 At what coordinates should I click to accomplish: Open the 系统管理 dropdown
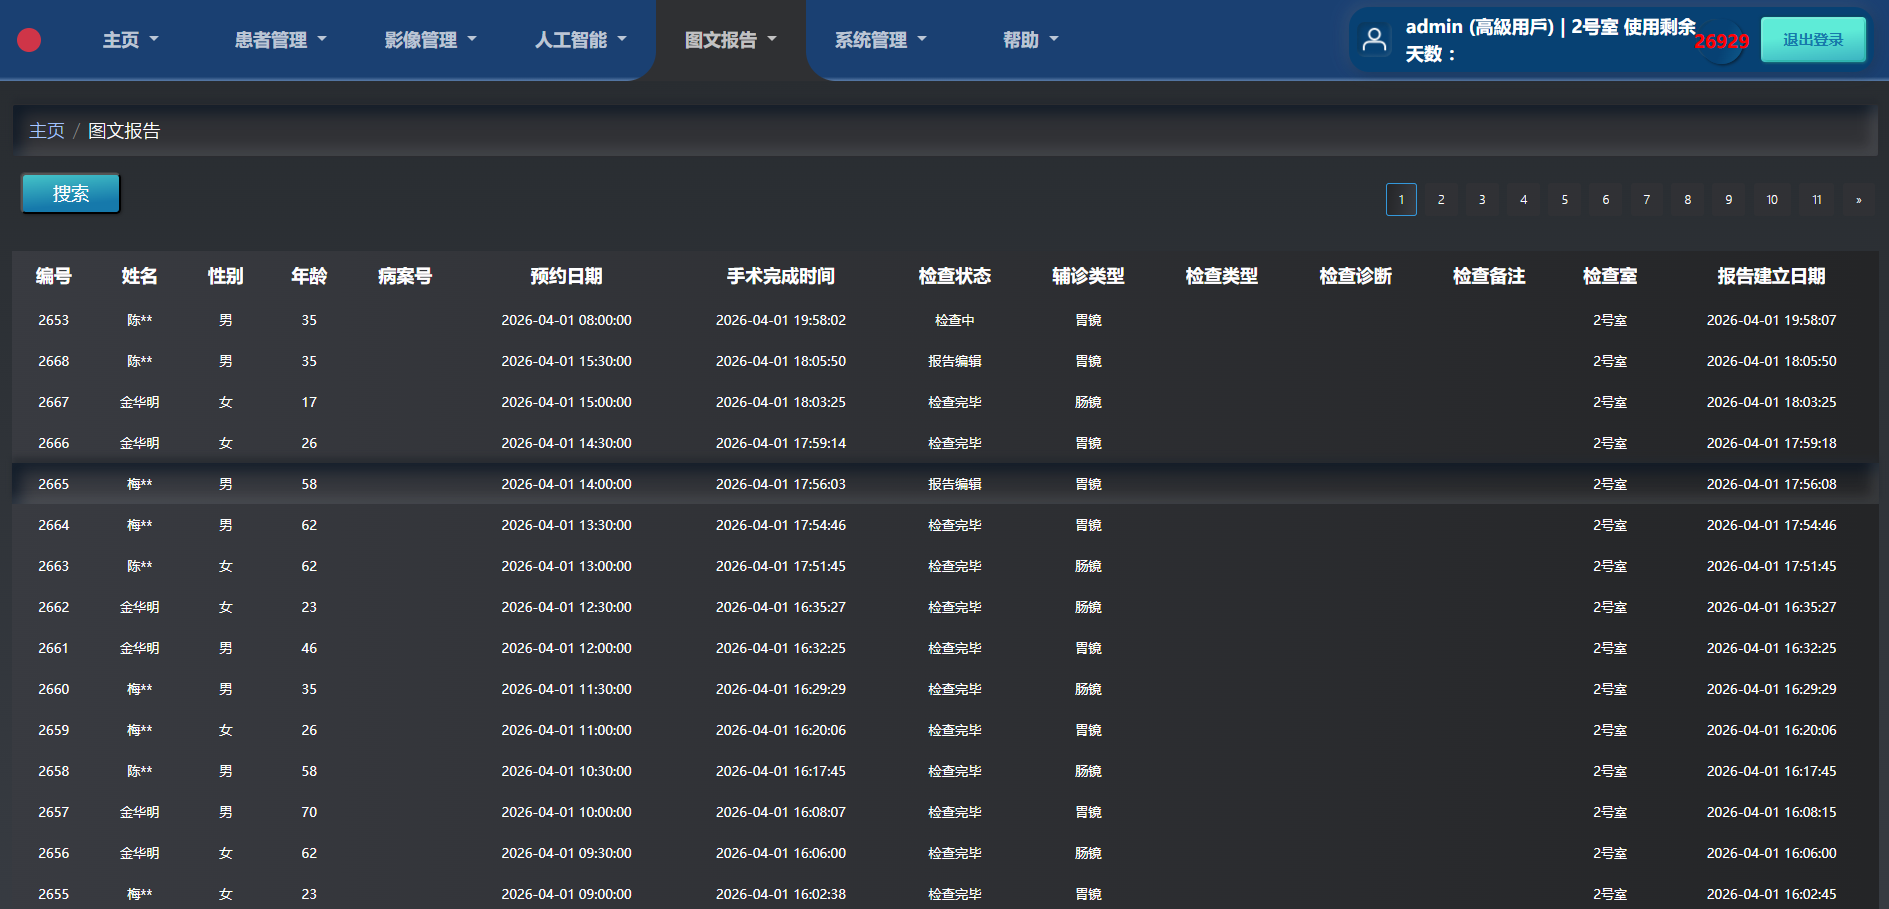(x=881, y=40)
